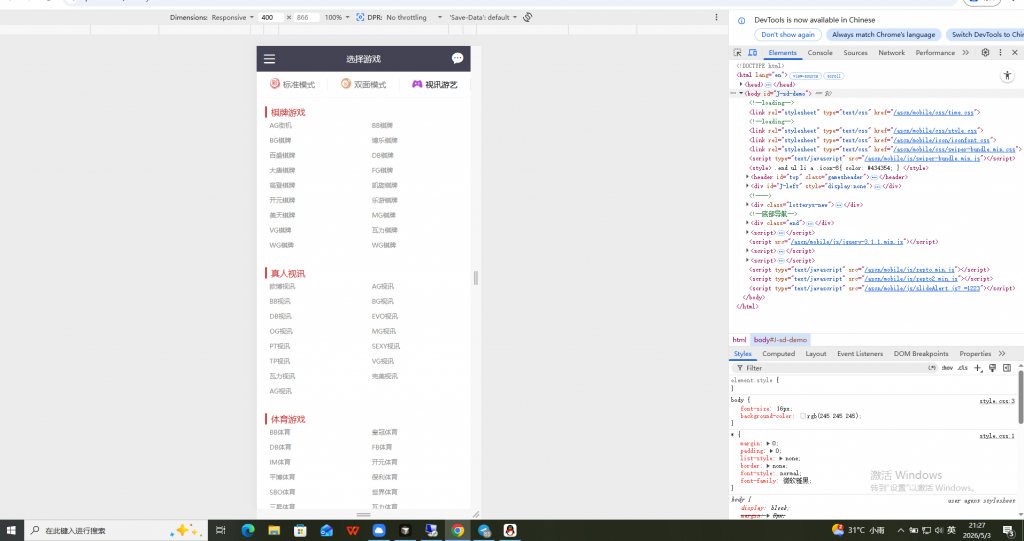Image resolution: width=1024 pixels, height=541 pixels.
Task: Open the Performance tab in DevTools
Action: click(x=935, y=53)
